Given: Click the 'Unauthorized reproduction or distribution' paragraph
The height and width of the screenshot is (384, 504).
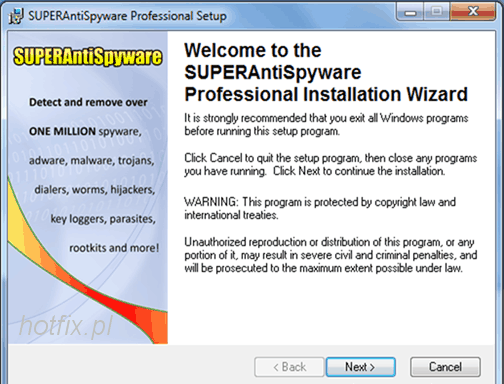Looking at the screenshot, I should (331, 255).
